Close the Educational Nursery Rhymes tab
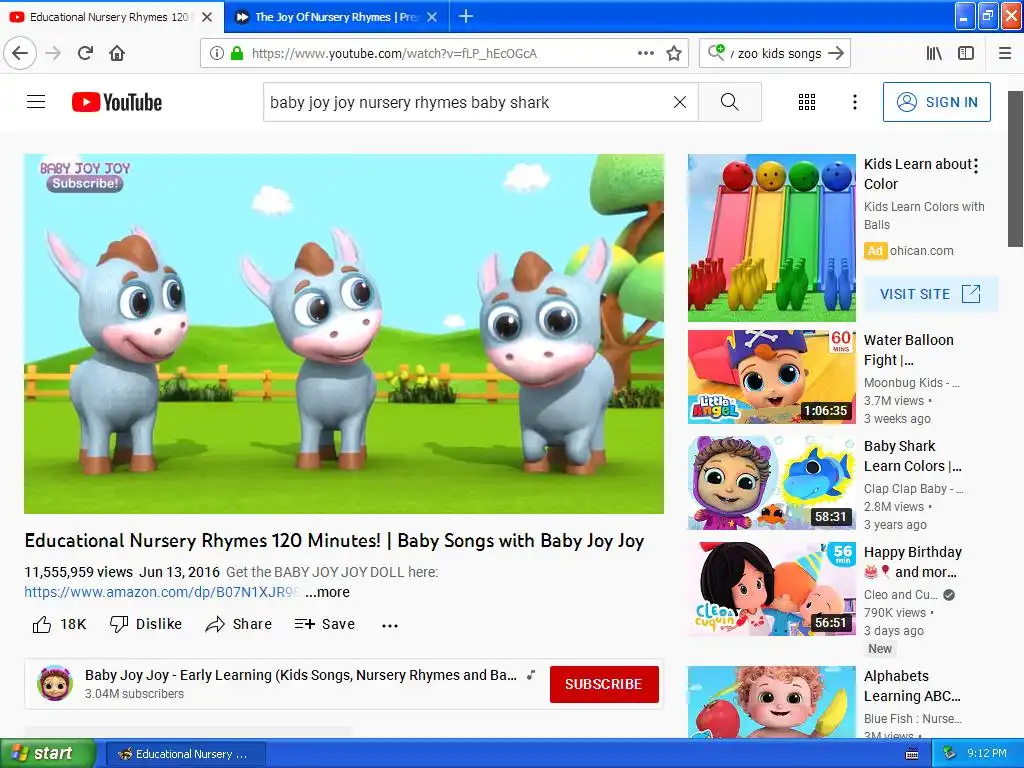 (x=207, y=17)
